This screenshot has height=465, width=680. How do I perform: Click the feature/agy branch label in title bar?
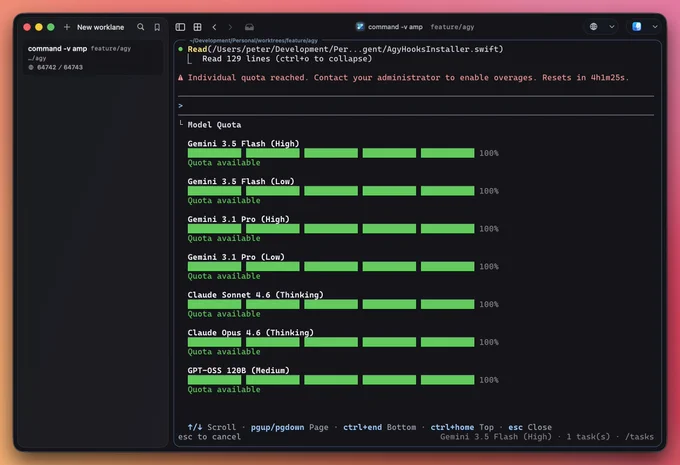(x=452, y=27)
